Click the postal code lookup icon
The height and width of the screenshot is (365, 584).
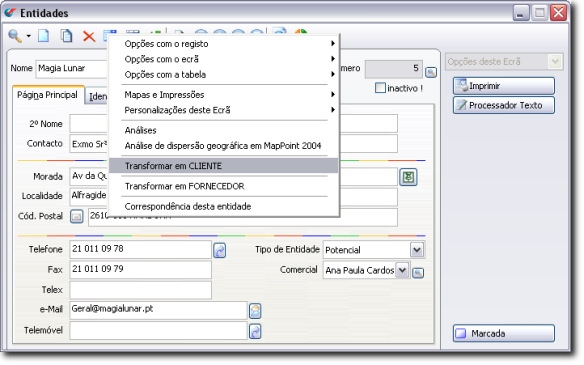point(77,216)
